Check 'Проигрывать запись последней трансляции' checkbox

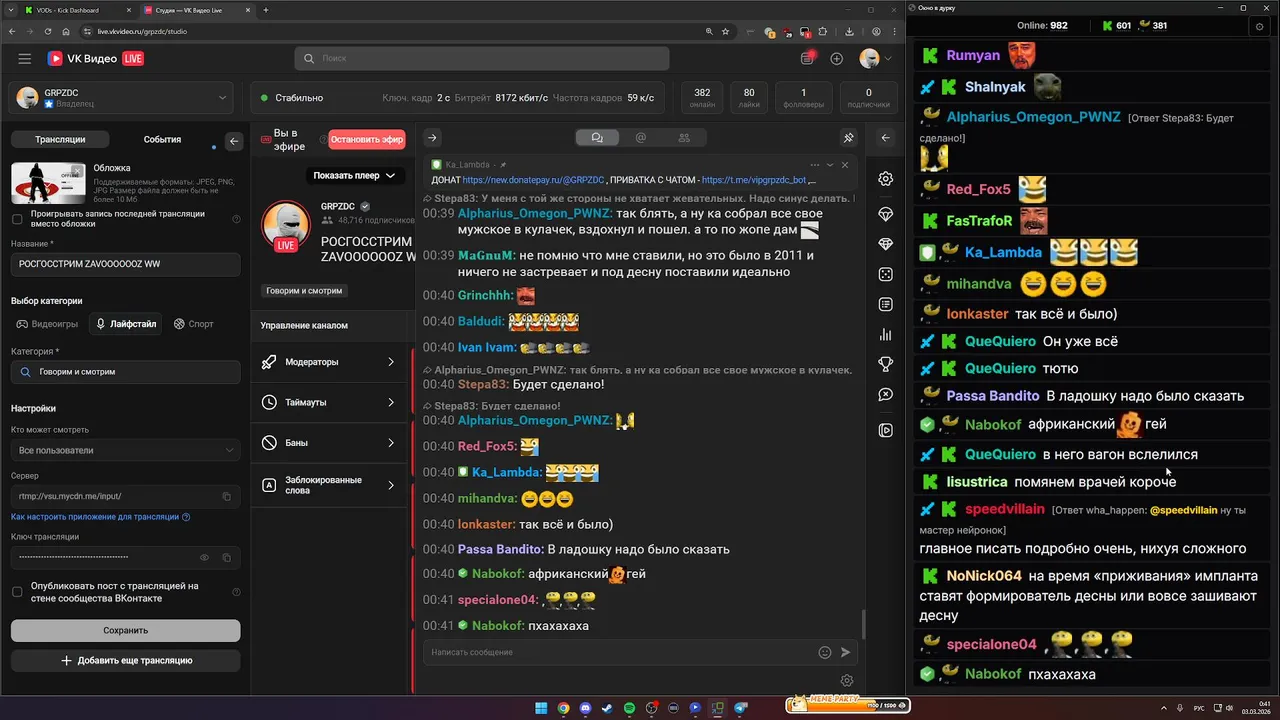[17, 219]
